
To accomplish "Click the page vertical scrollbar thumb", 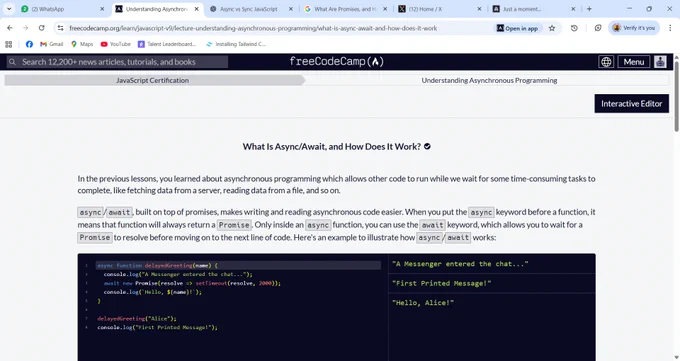I will point(676,95).
